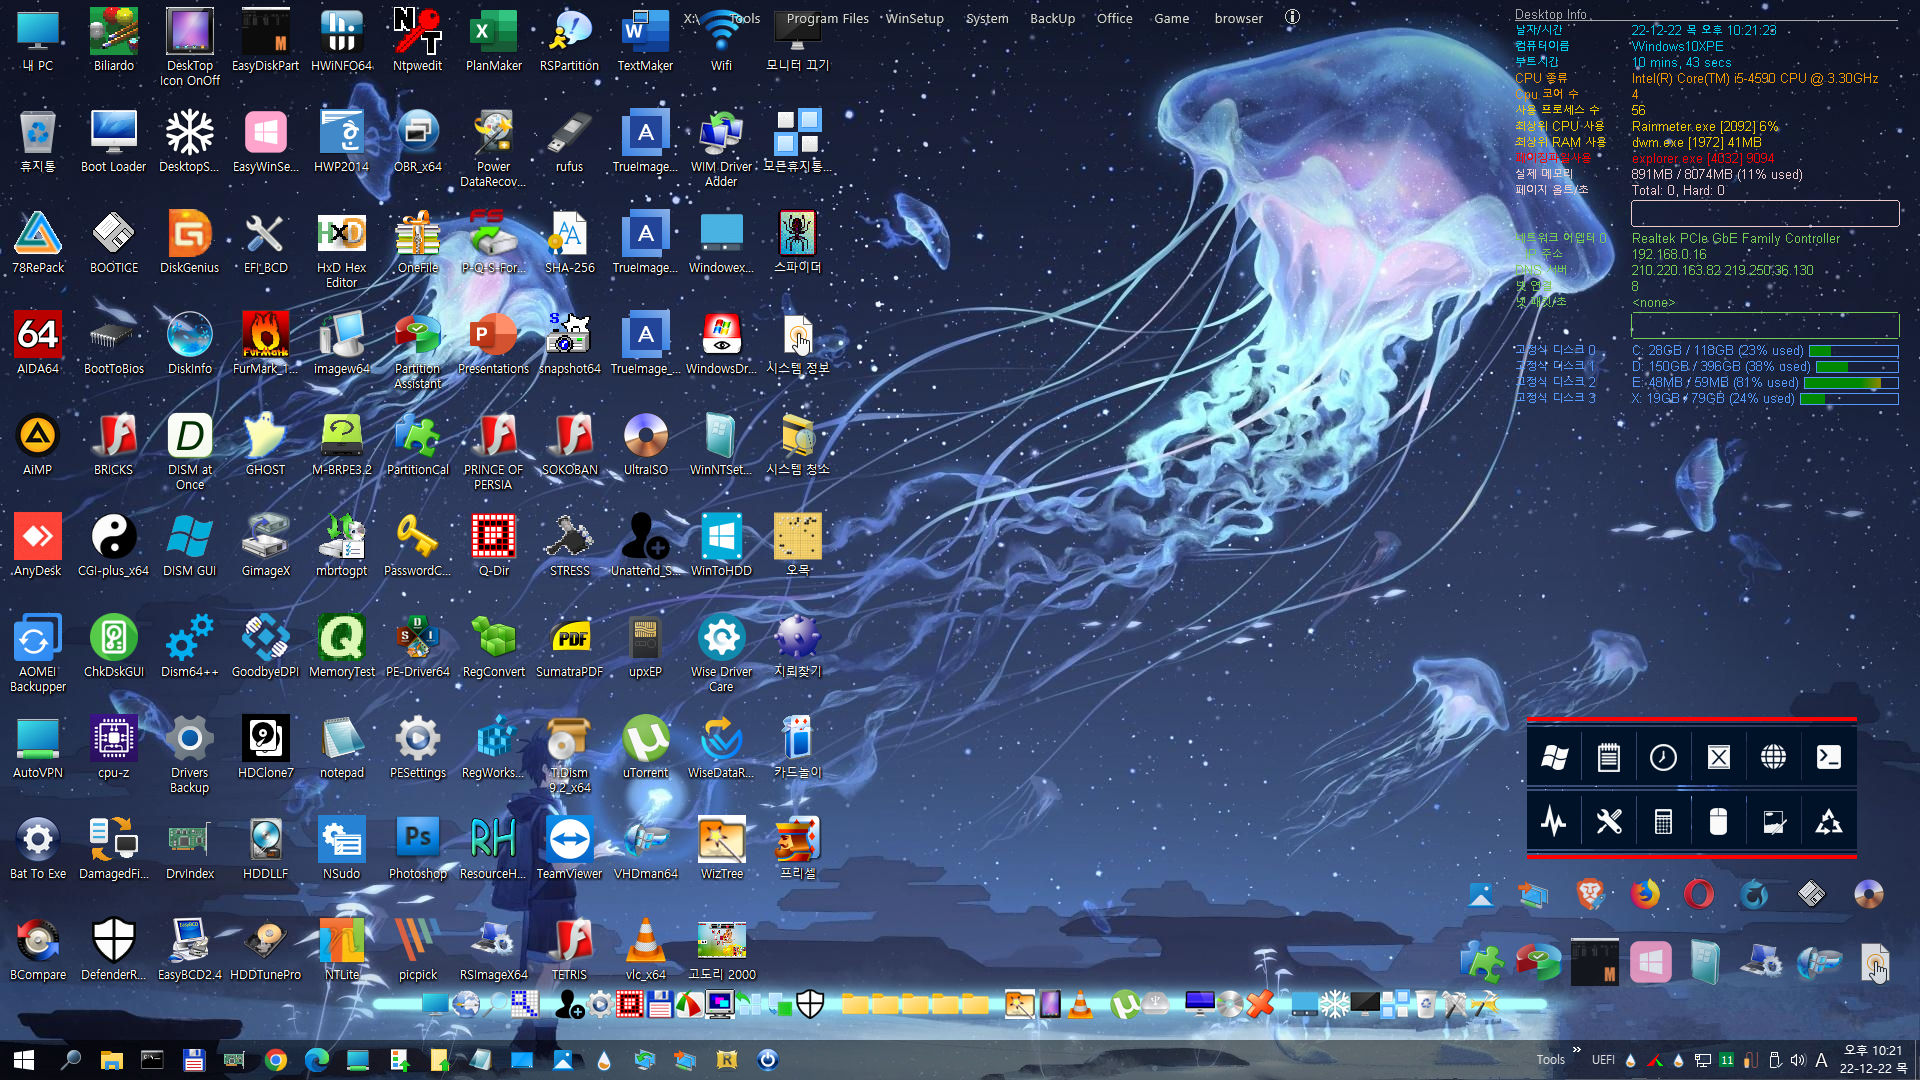Open the HWiNFO64 desktop icon
Image resolution: width=1920 pixels, height=1080 pixels.
341,40
